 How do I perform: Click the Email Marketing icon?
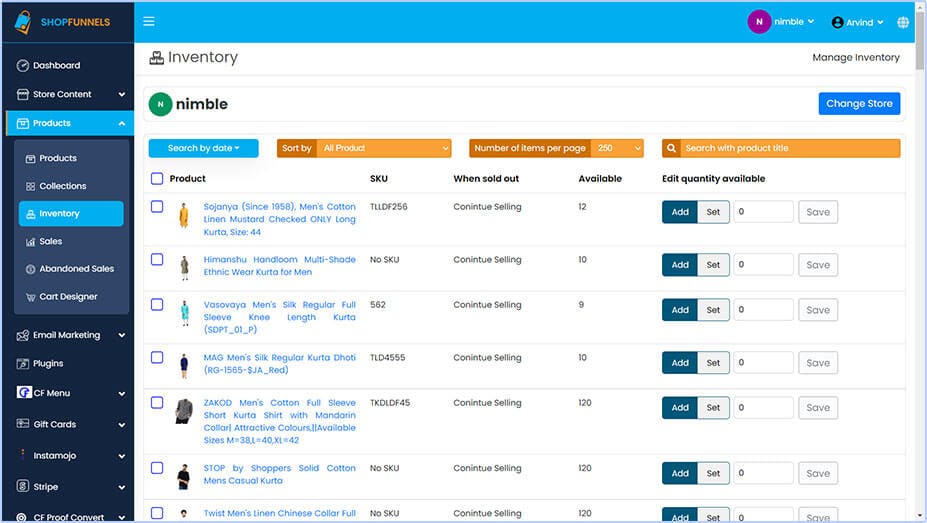[x=22, y=336]
